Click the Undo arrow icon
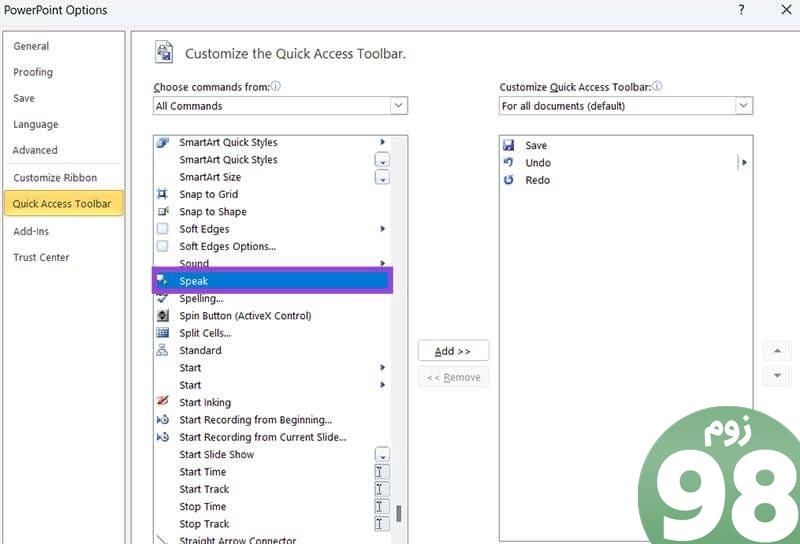The height and width of the screenshot is (544, 800). [508, 162]
